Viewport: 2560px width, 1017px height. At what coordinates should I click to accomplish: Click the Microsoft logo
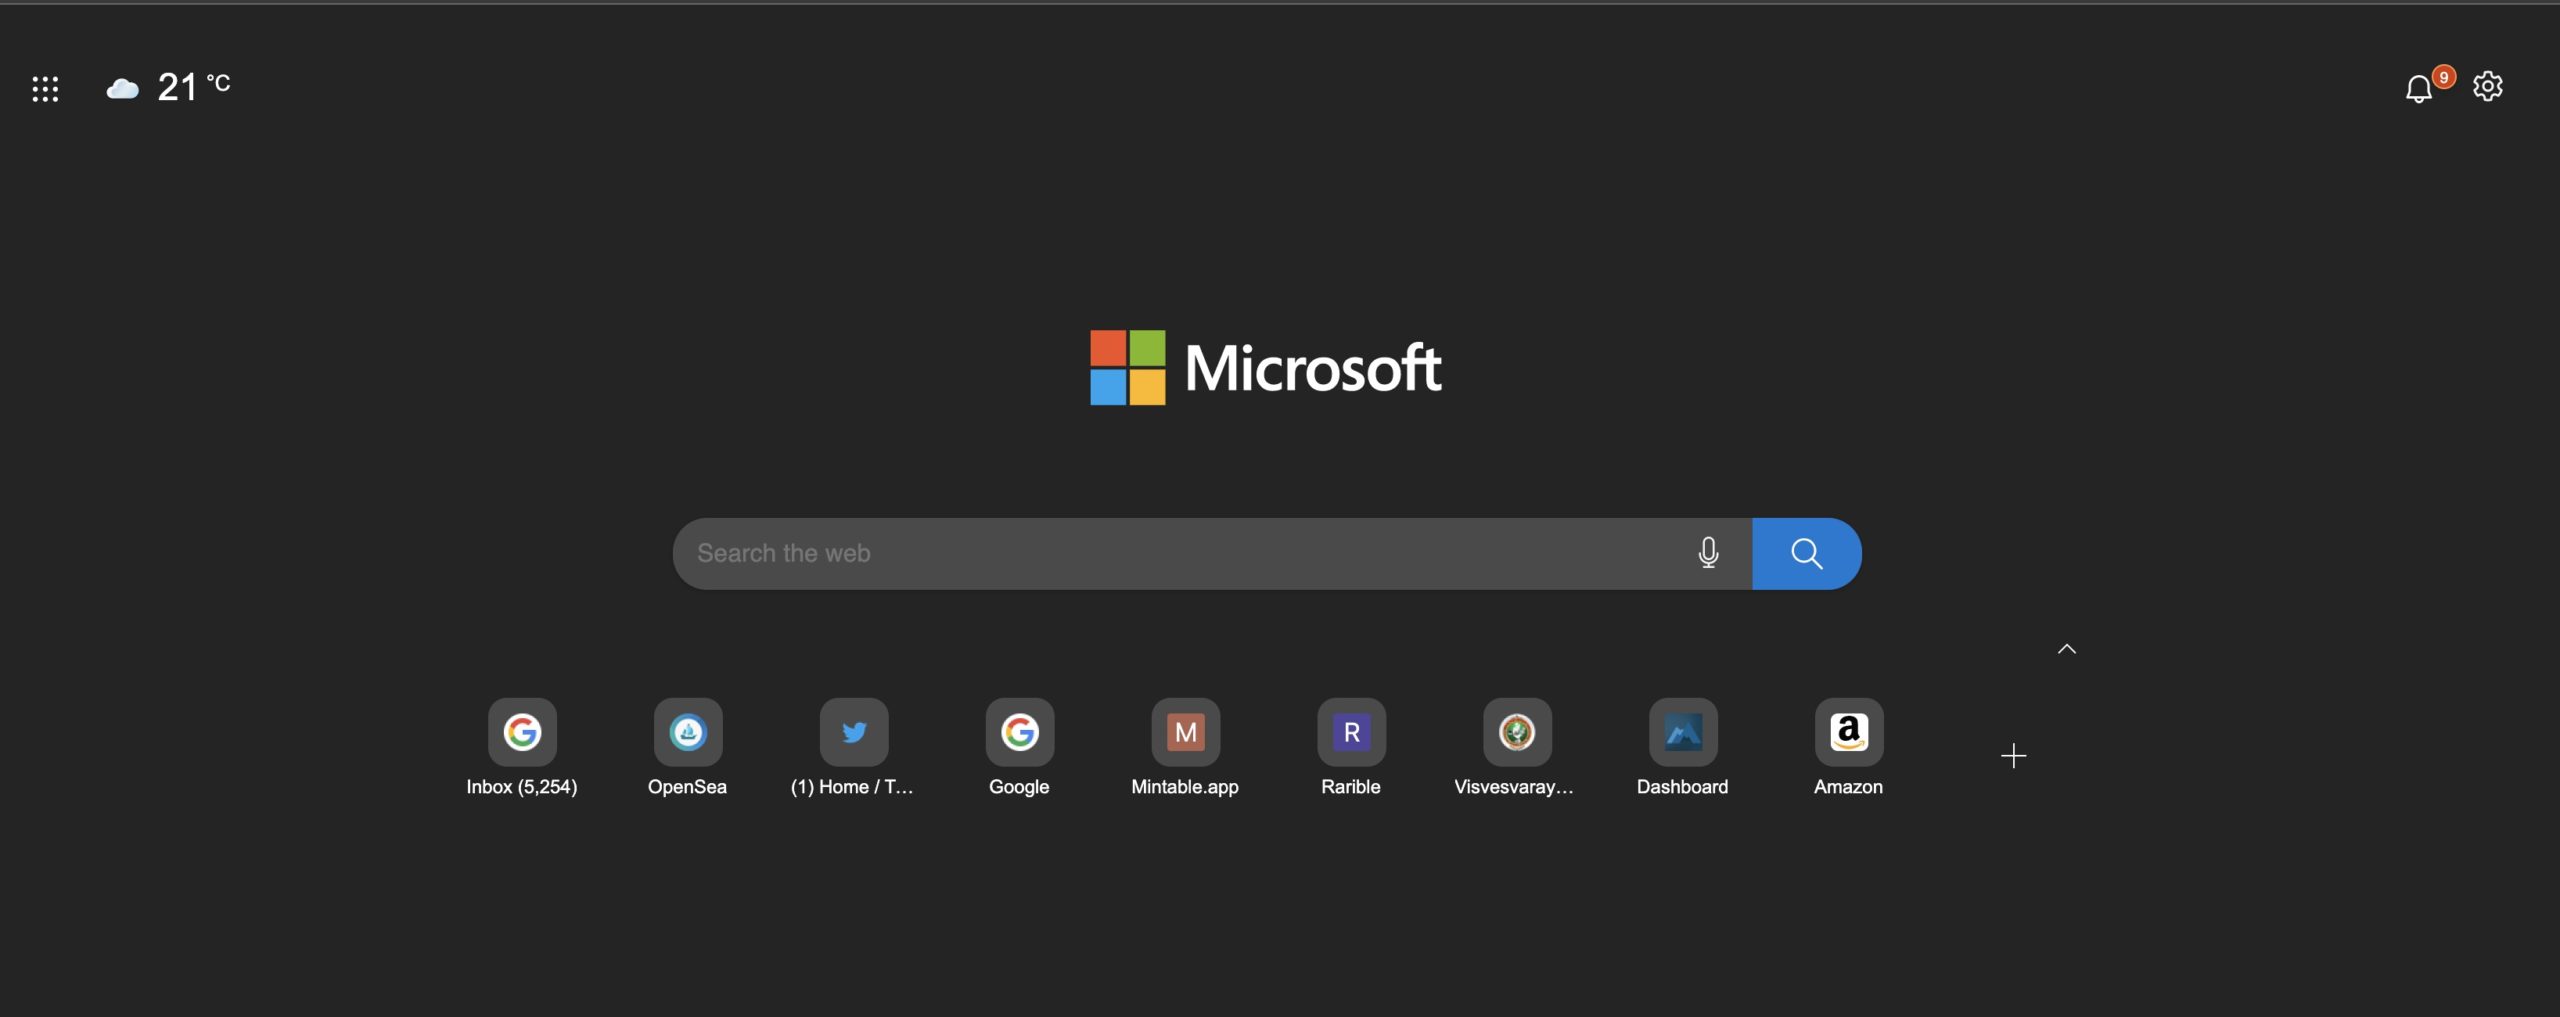point(1266,367)
